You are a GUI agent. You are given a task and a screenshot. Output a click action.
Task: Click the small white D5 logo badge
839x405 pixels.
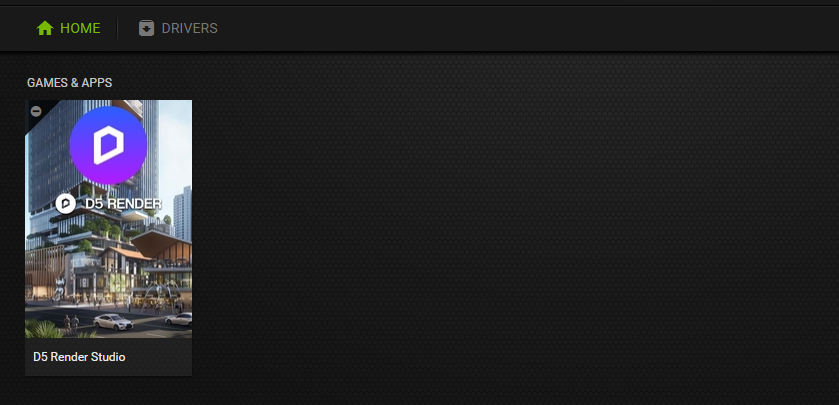(66, 203)
